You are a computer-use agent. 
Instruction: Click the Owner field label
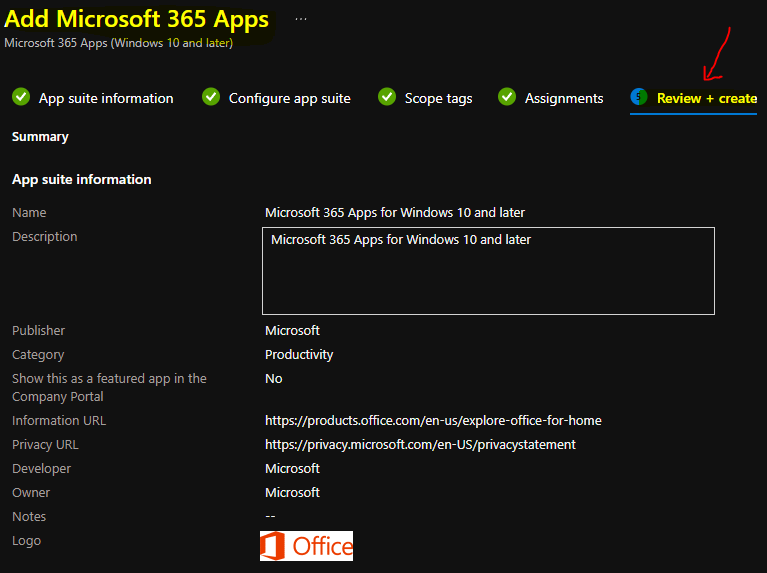pyautogui.click(x=31, y=492)
